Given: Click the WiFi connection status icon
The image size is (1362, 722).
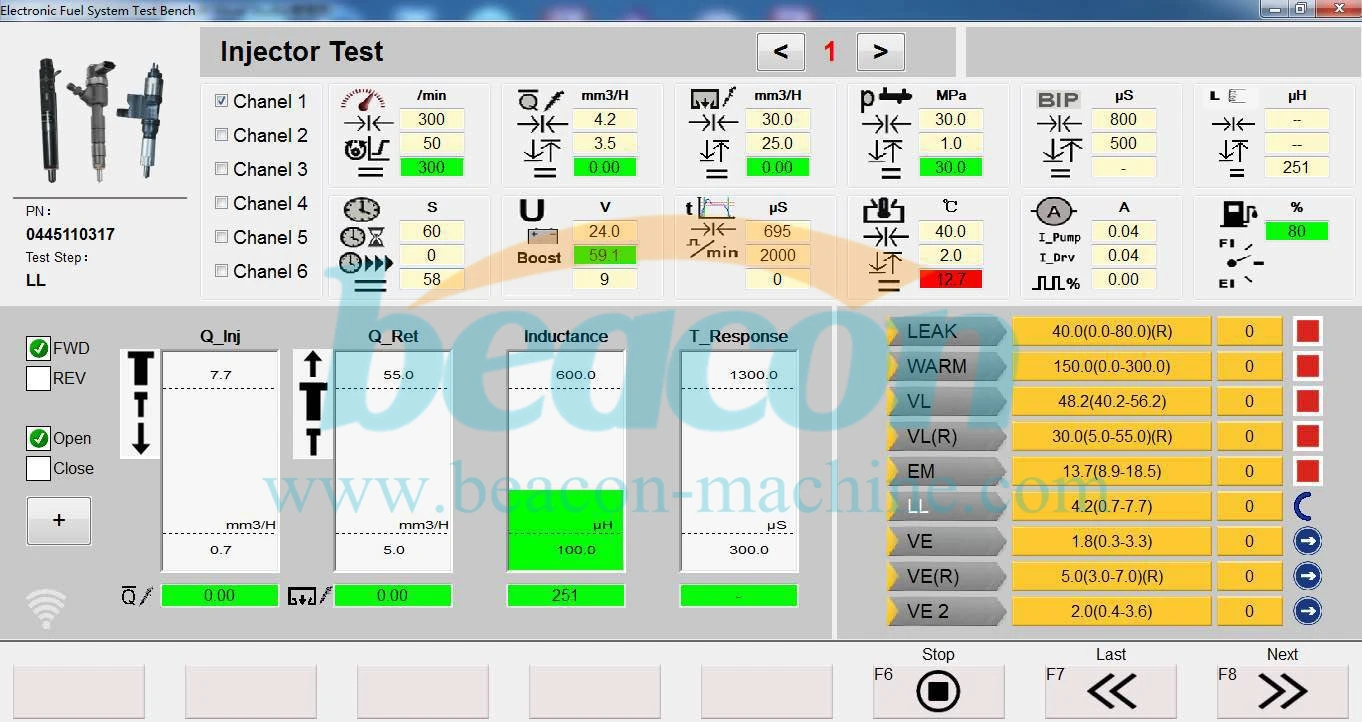Looking at the screenshot, I should [x=46, y=607].
